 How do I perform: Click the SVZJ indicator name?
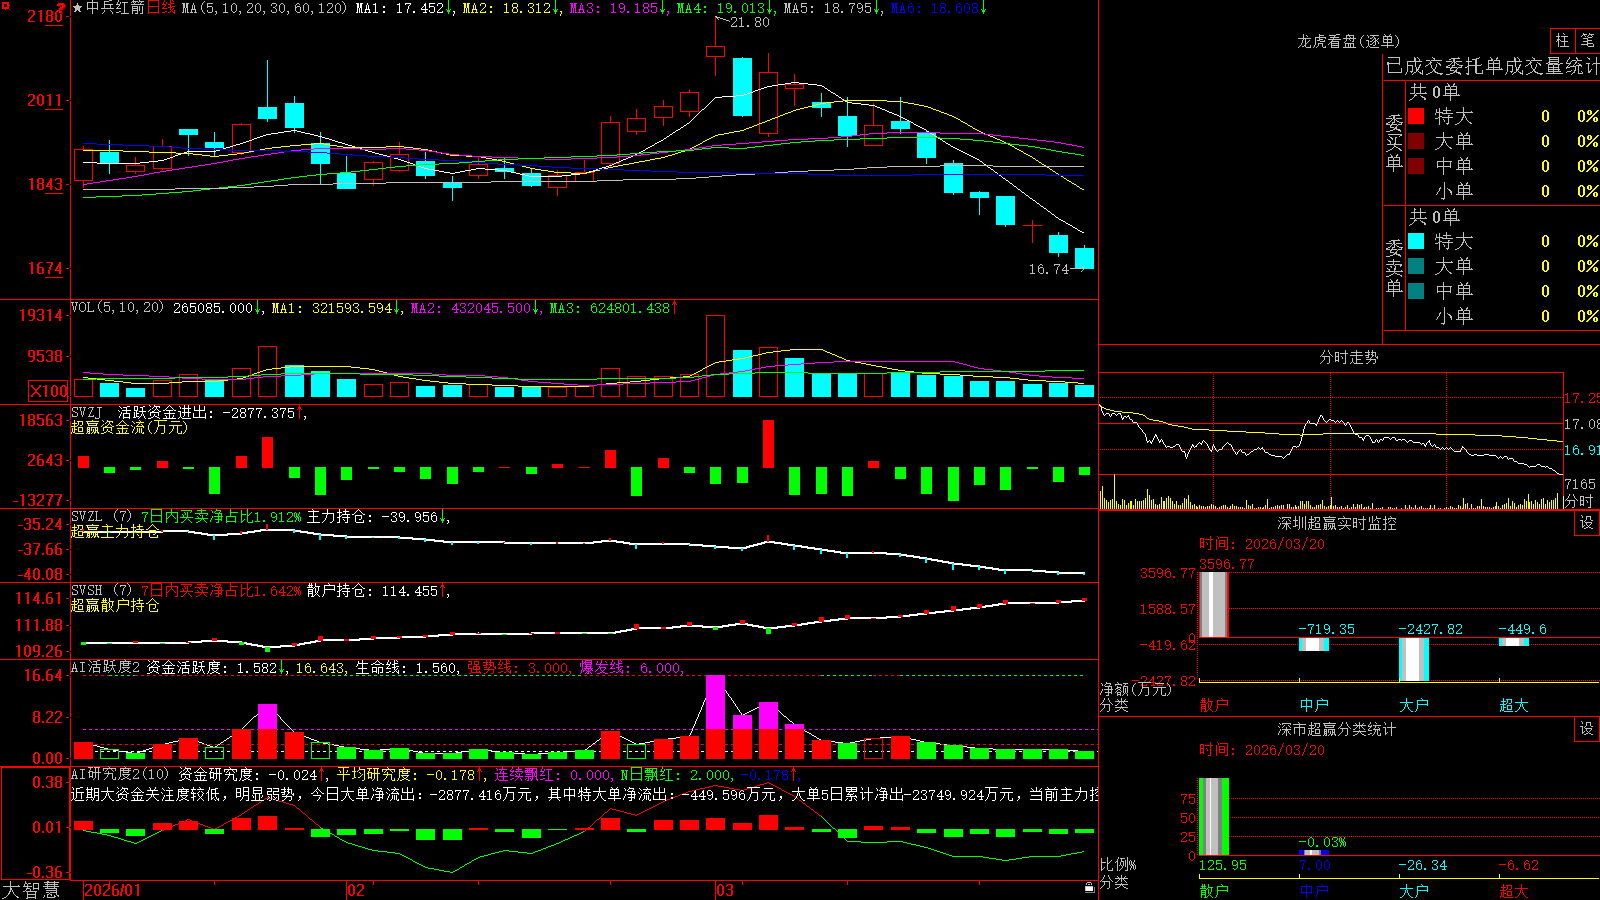[87, 412]
